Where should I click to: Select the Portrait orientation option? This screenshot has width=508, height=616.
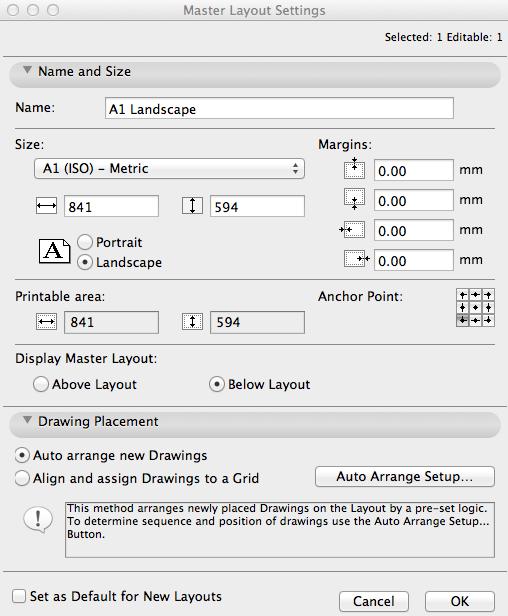tap(110, 242)
